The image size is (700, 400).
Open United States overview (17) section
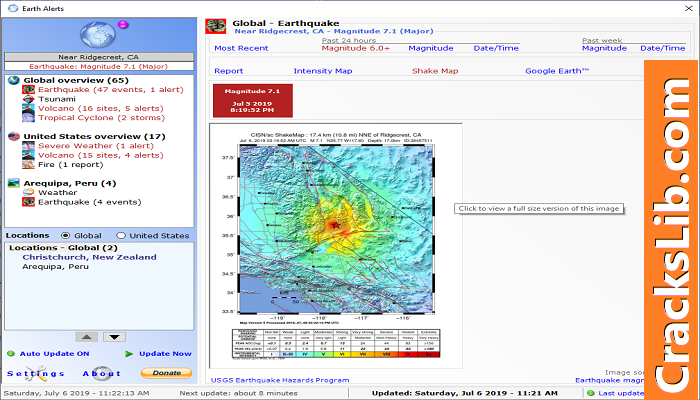94,137
